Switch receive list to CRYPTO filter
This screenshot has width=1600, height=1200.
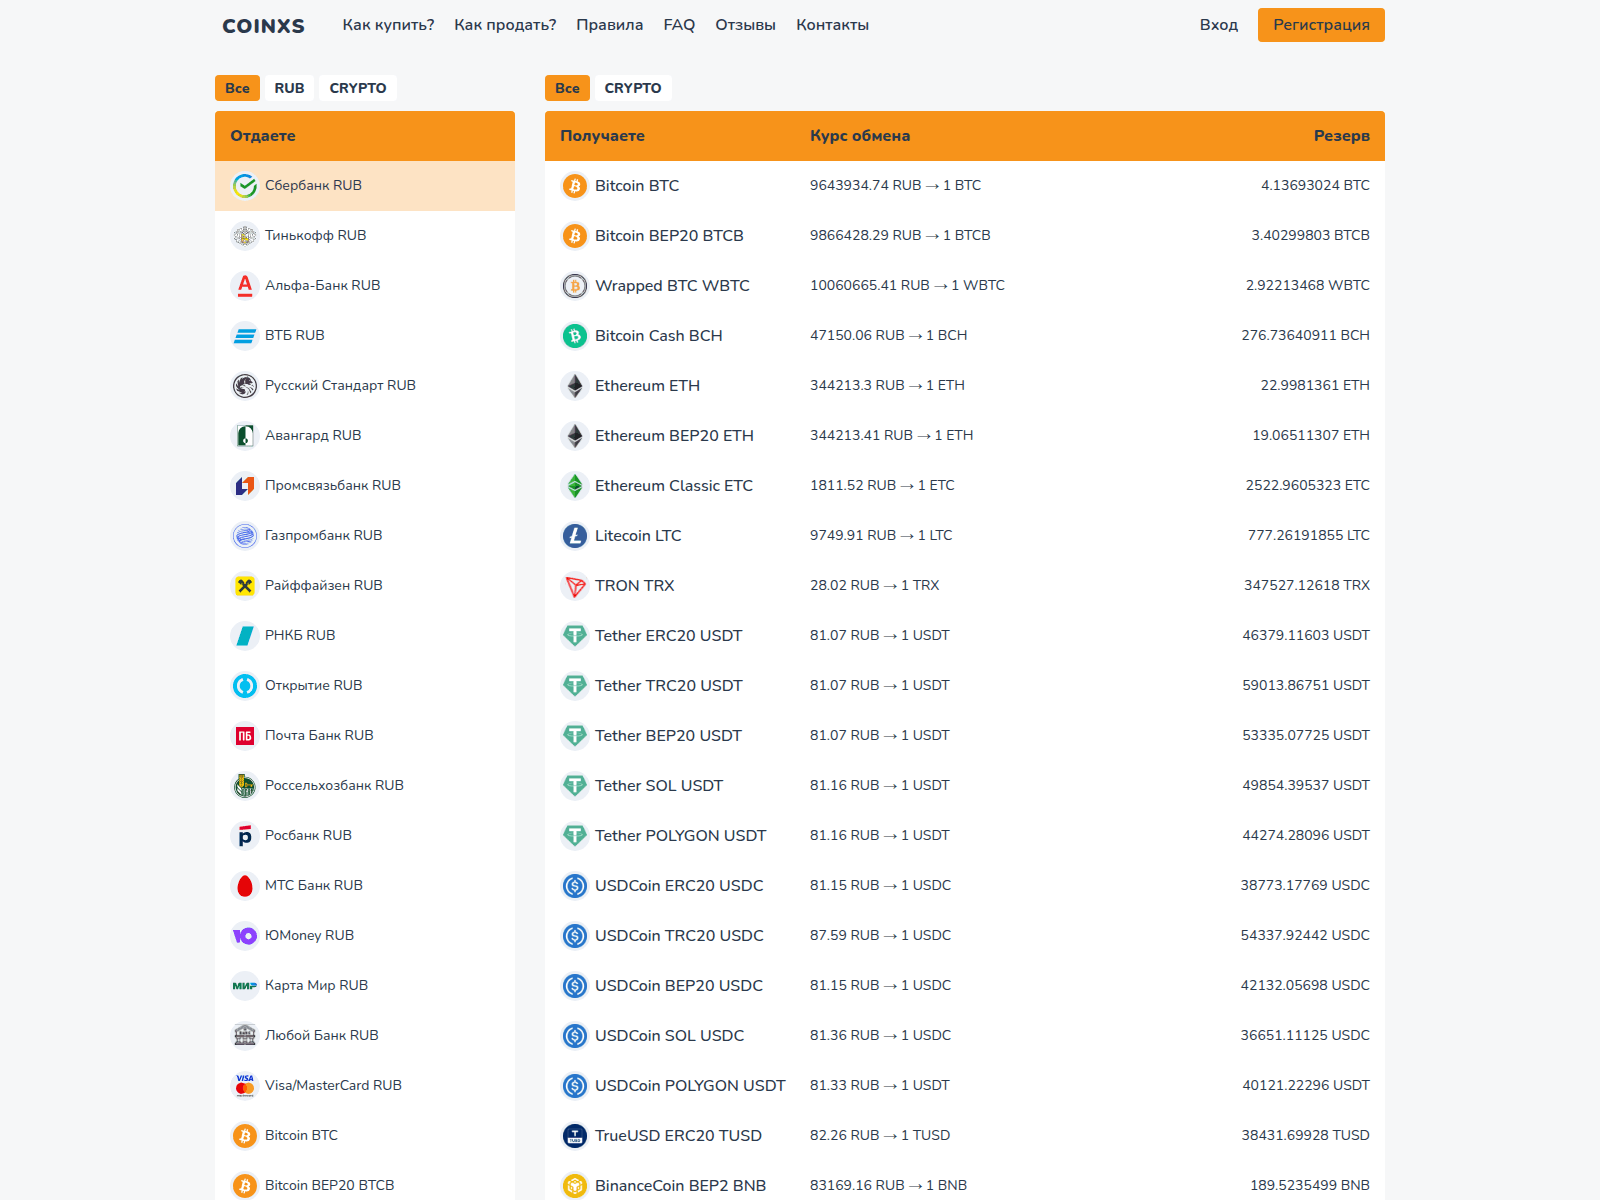pyautogui.click(x=632, y=88)
